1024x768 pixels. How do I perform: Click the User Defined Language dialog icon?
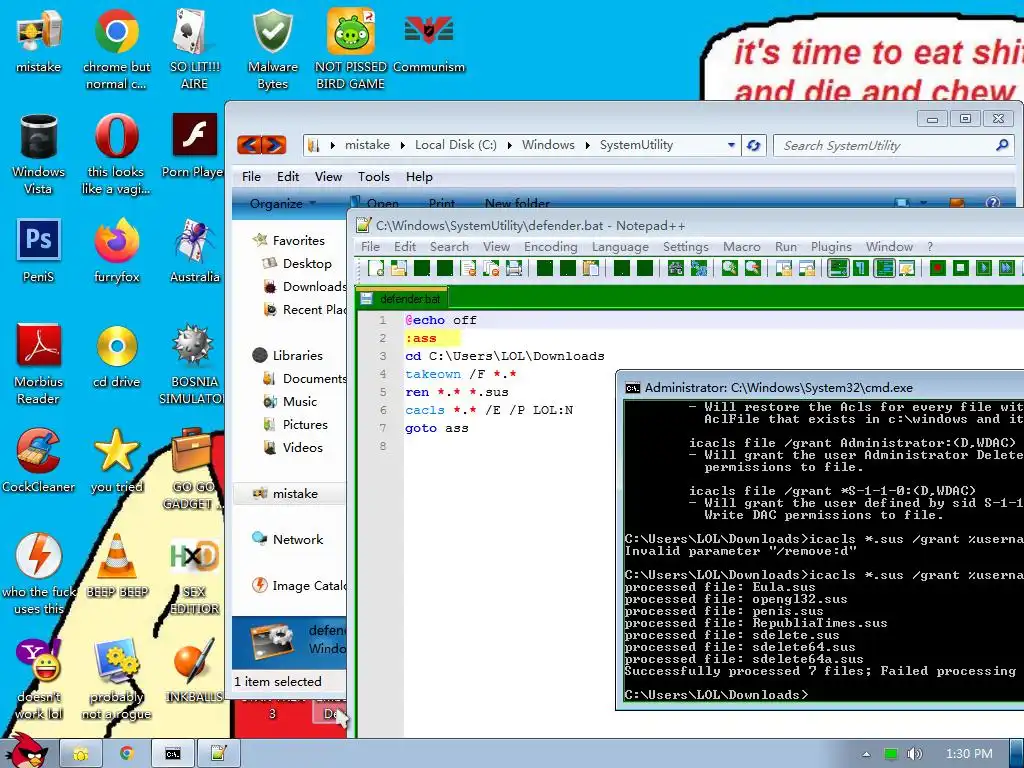[906, 268]
